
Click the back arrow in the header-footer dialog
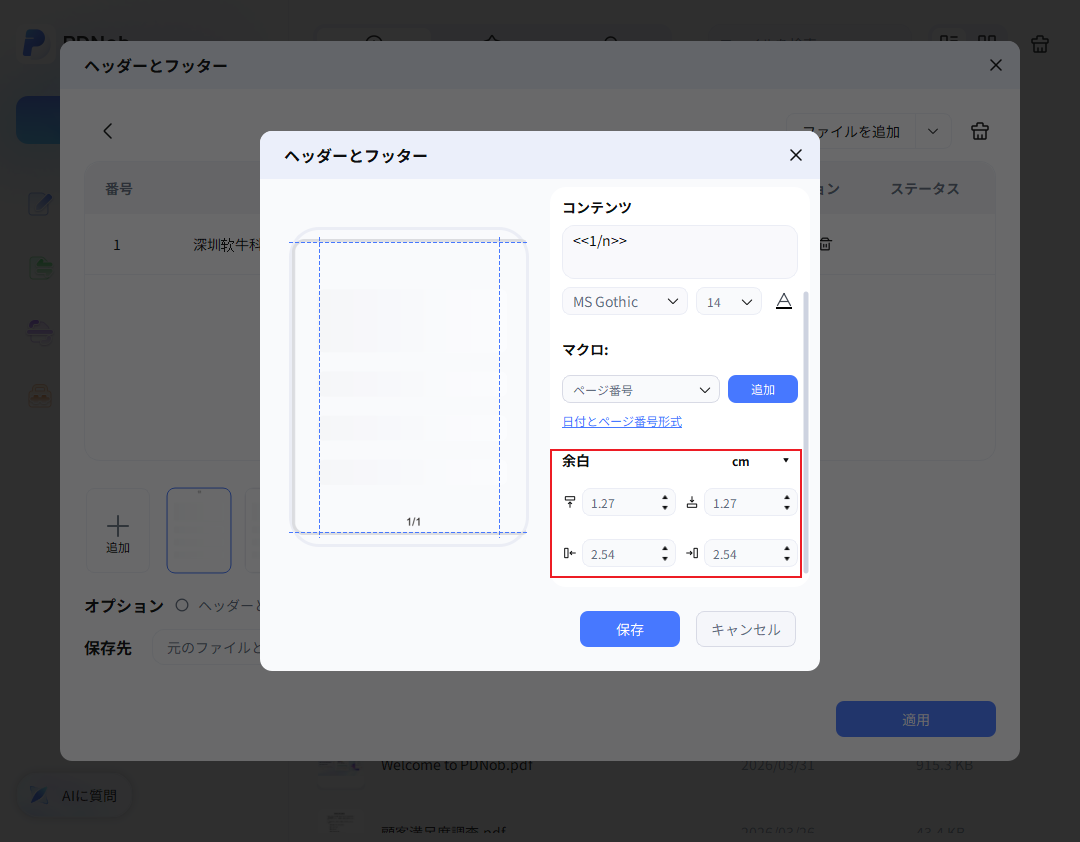pyautogui.click(x=107, y=131)
